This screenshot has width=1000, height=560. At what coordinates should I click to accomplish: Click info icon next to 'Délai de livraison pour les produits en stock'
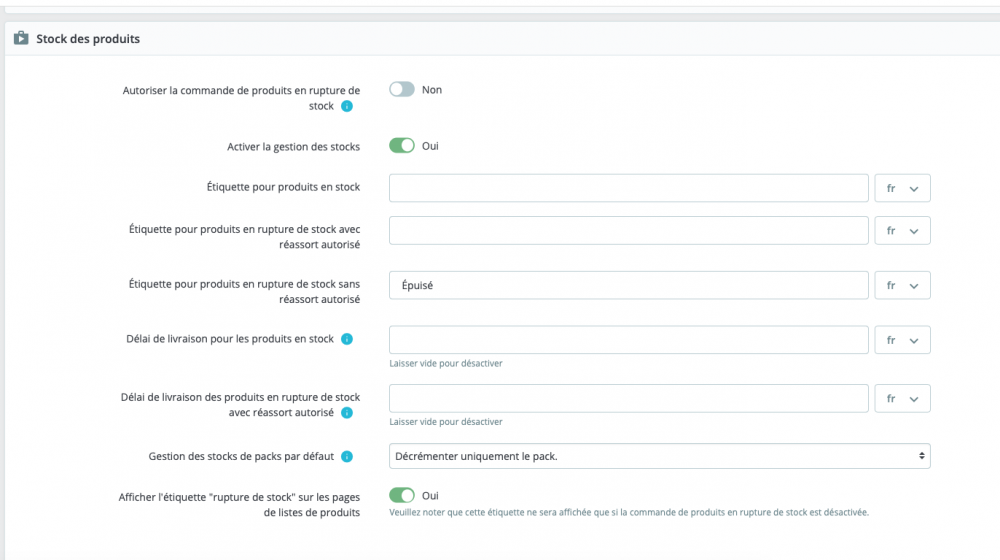coord(347,339)
